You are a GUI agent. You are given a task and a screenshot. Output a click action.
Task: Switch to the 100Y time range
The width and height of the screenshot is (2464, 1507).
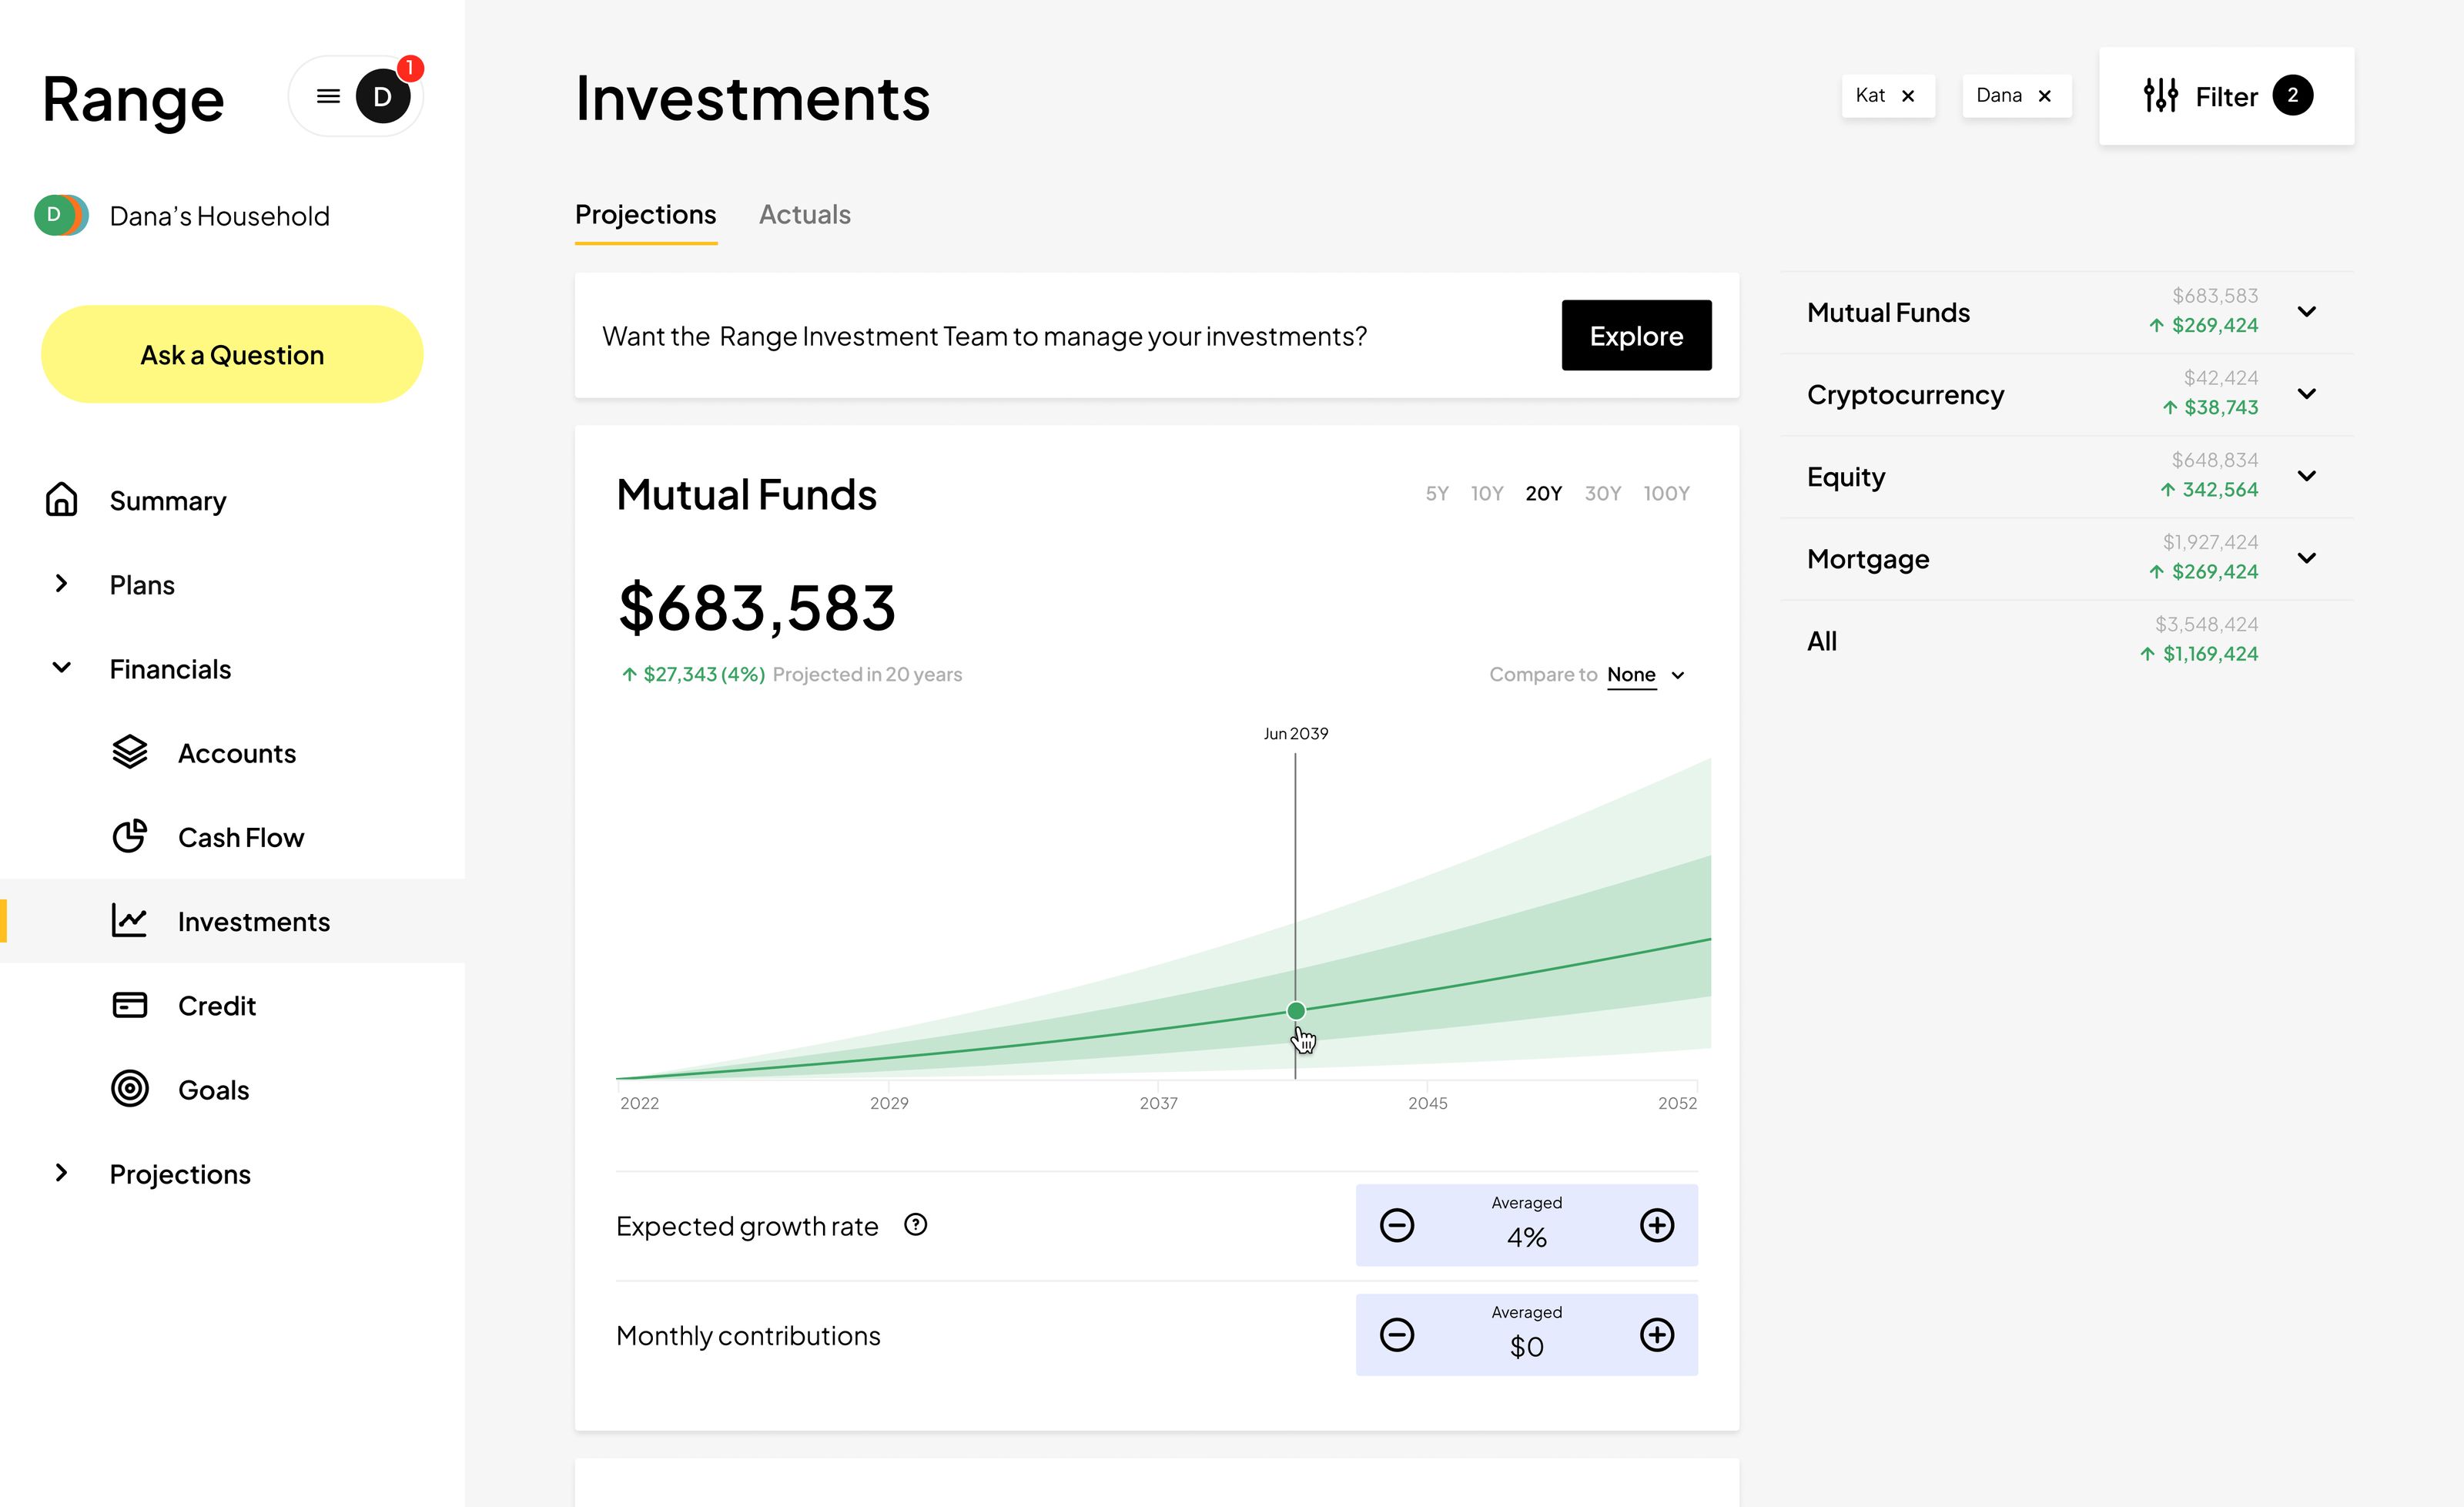[1666, 493]
